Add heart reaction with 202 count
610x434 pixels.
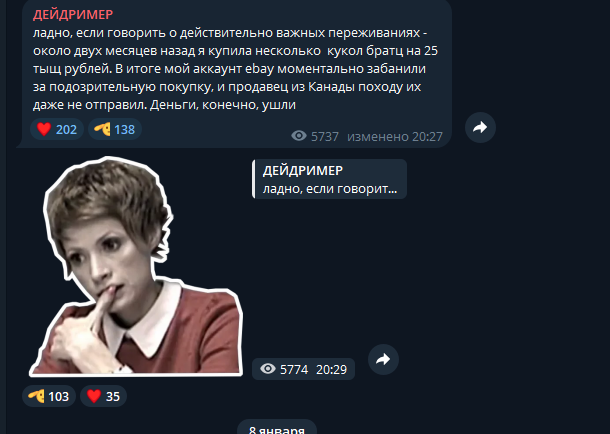click(57, 129)
